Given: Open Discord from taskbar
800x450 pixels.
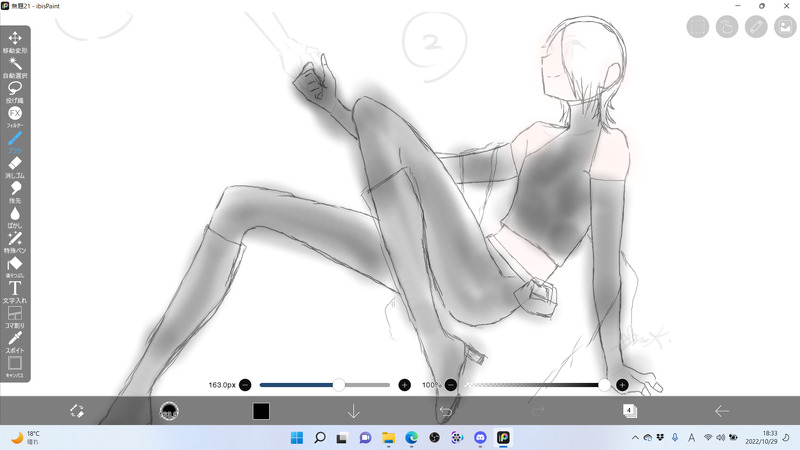Looking at the screenshot, I should pos(480,438).
